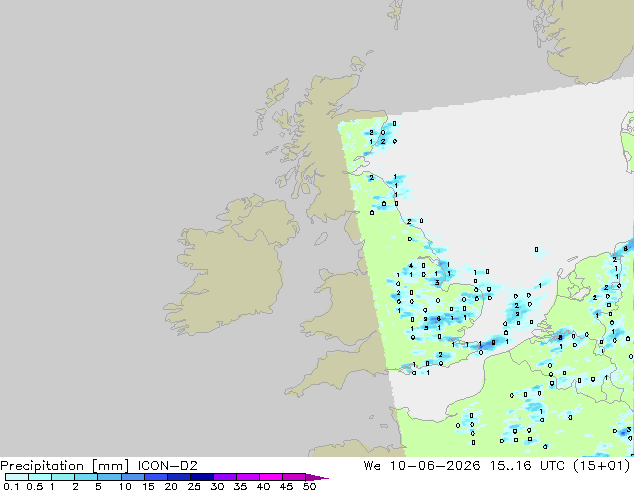Click the Isle of Man outline
The image size is (634, 490).
coord(321,239)
